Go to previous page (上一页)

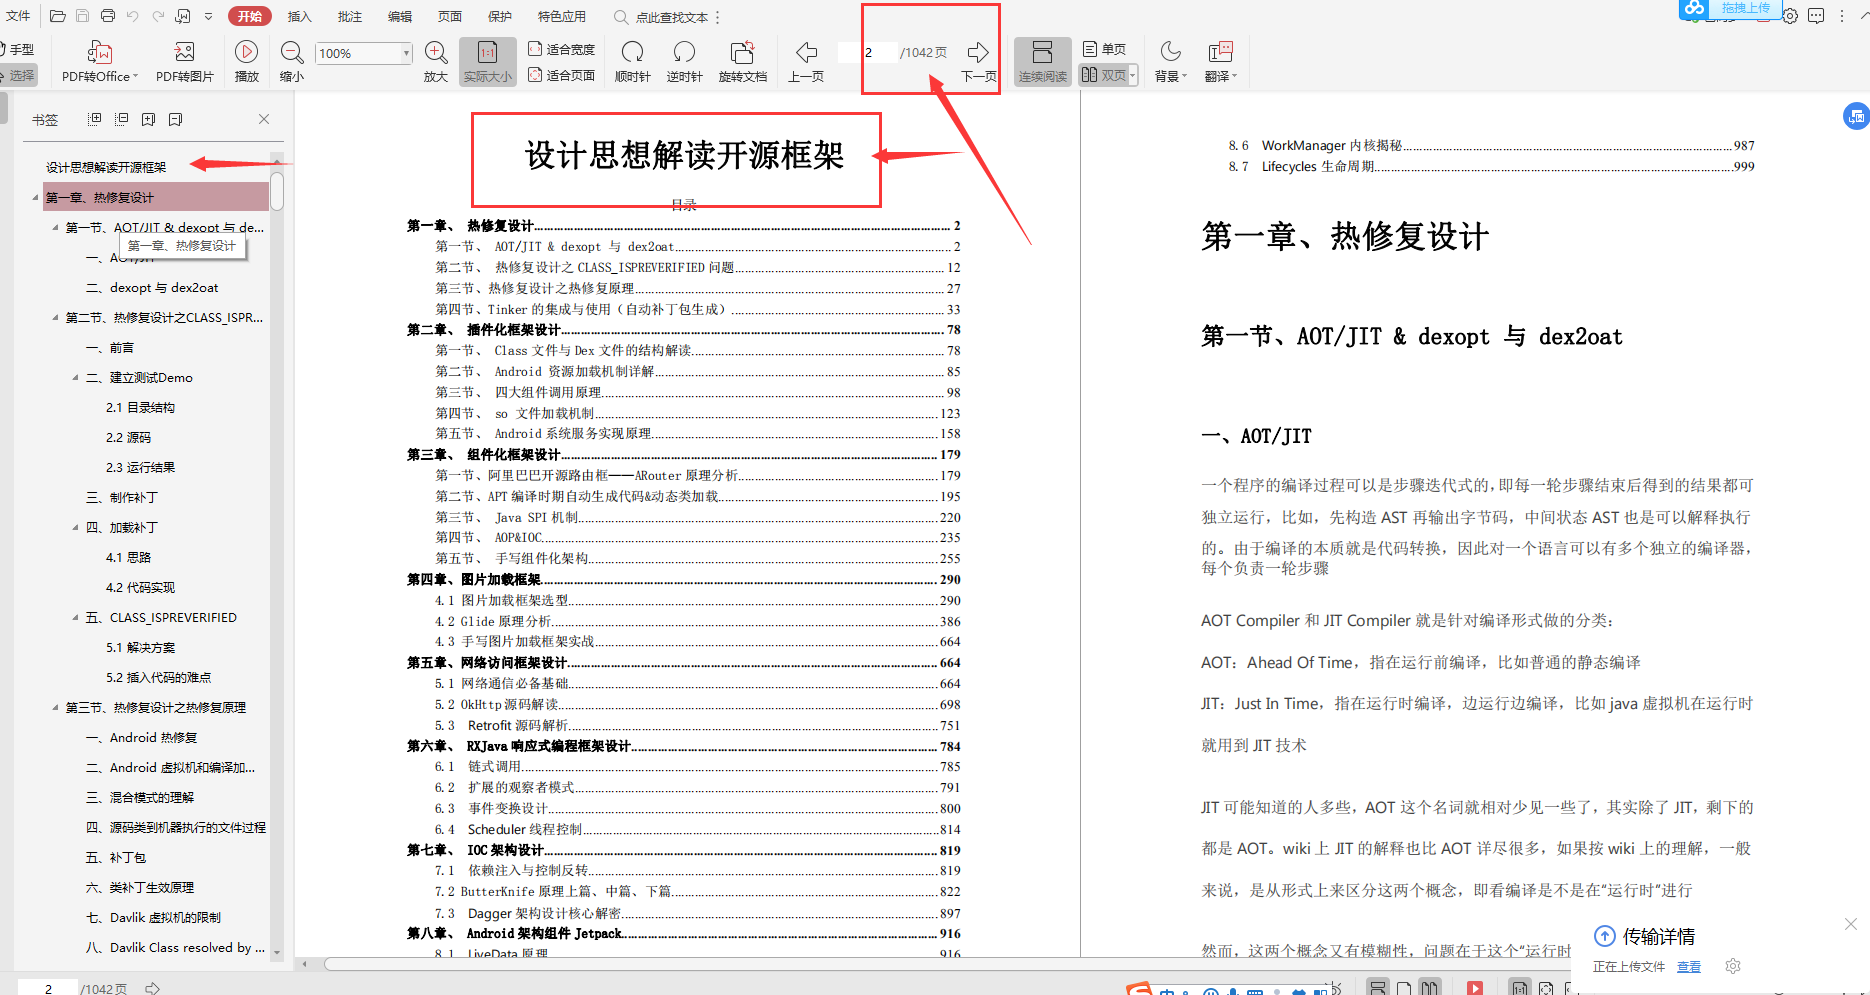[x=806, y=62]
